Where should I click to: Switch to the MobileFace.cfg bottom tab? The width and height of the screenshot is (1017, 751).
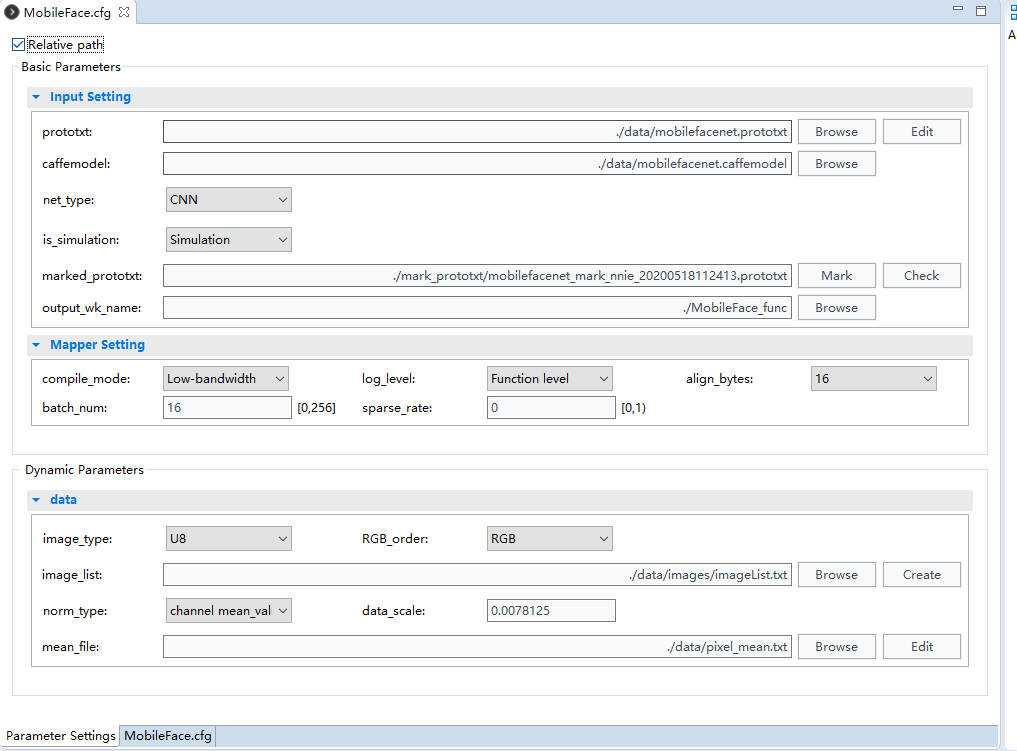coord(167,736)
